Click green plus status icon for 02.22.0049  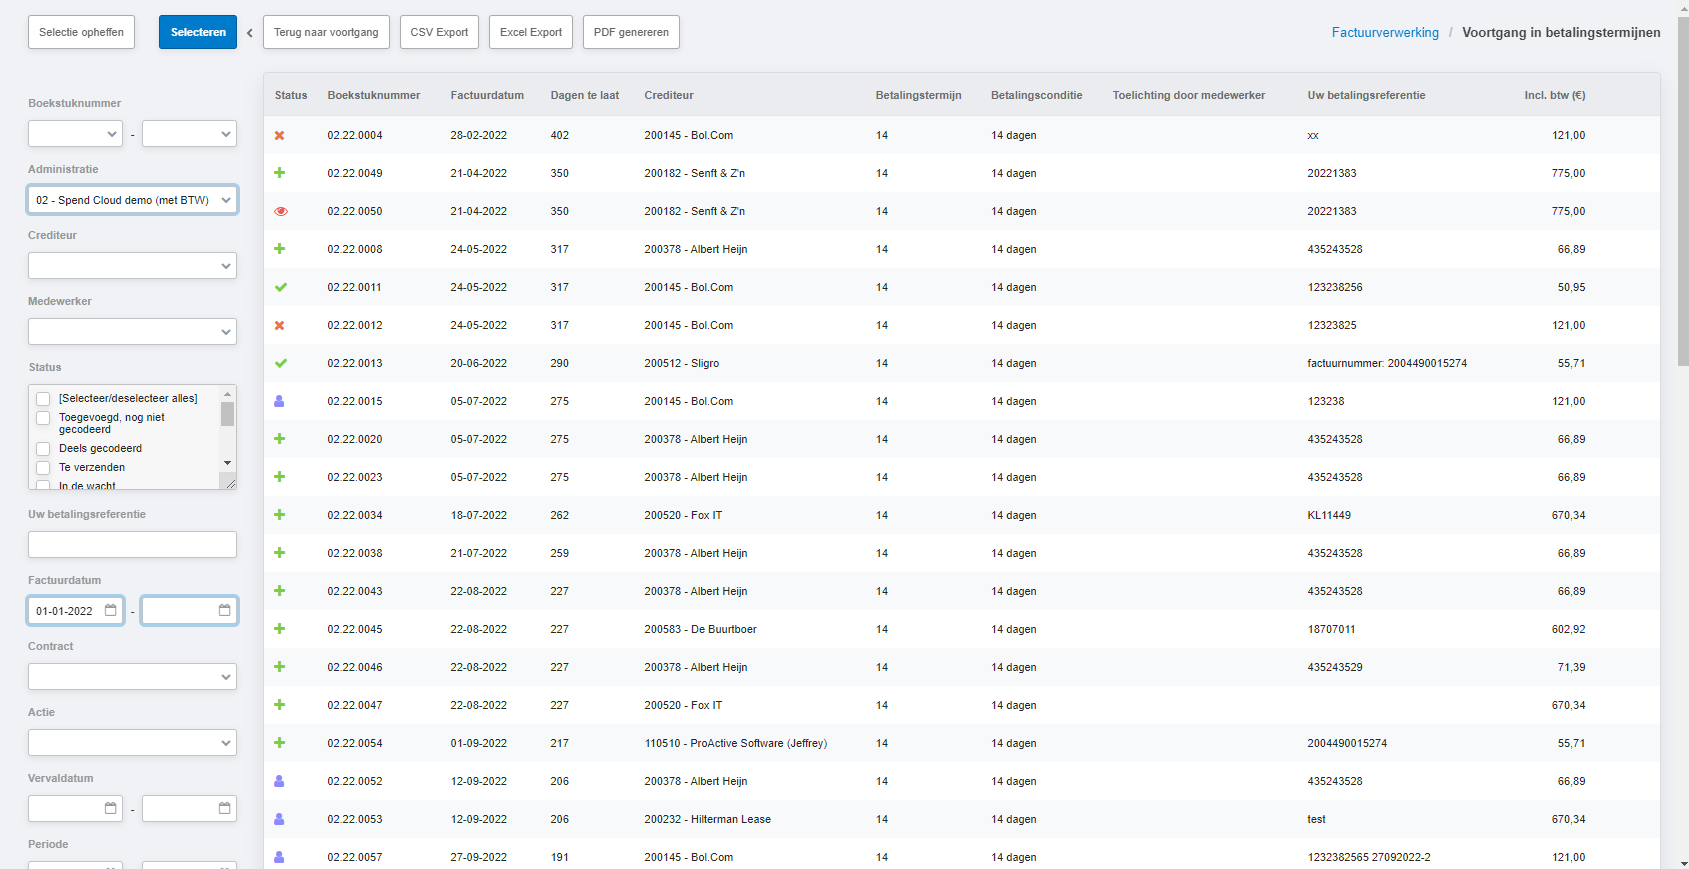pos(280,173)
